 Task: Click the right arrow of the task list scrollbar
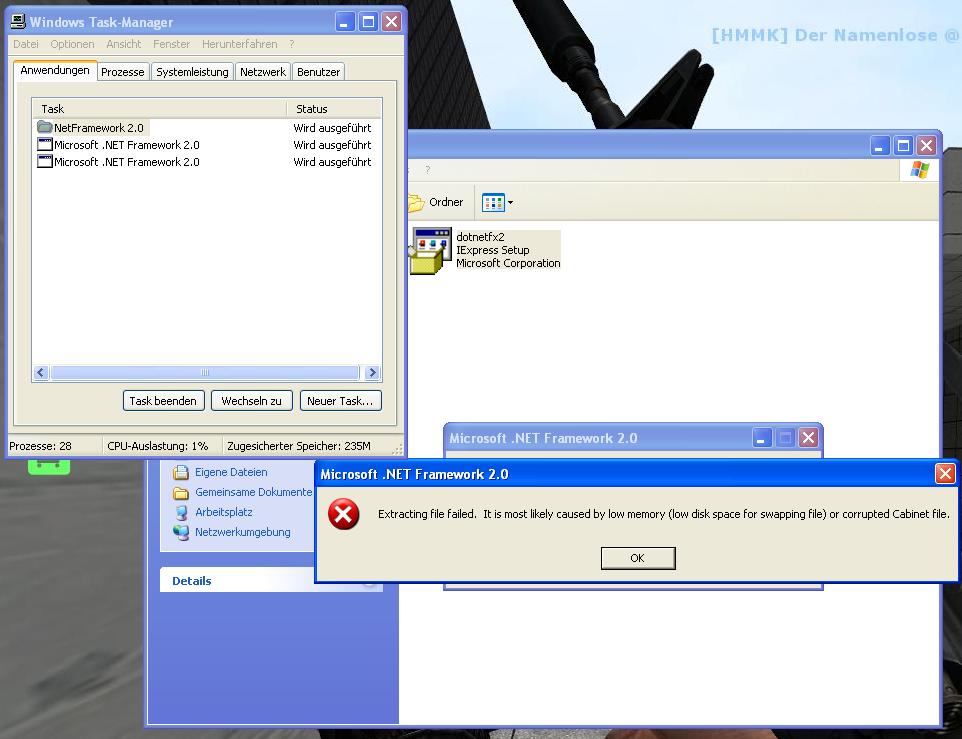tap(372, 372)
